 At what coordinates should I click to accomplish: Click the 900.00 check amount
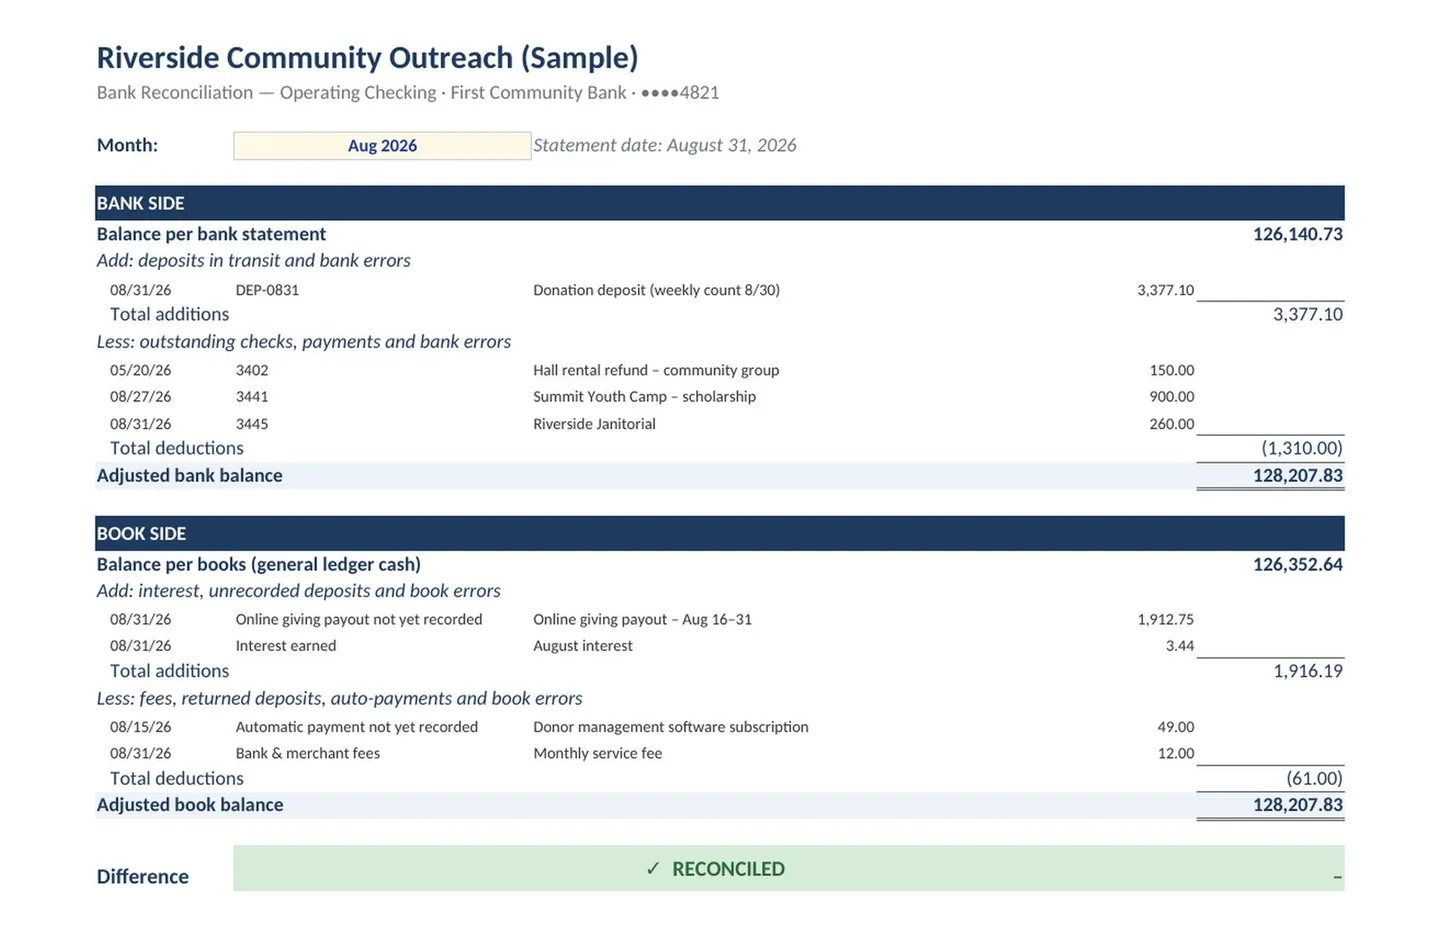(1172, 397)
